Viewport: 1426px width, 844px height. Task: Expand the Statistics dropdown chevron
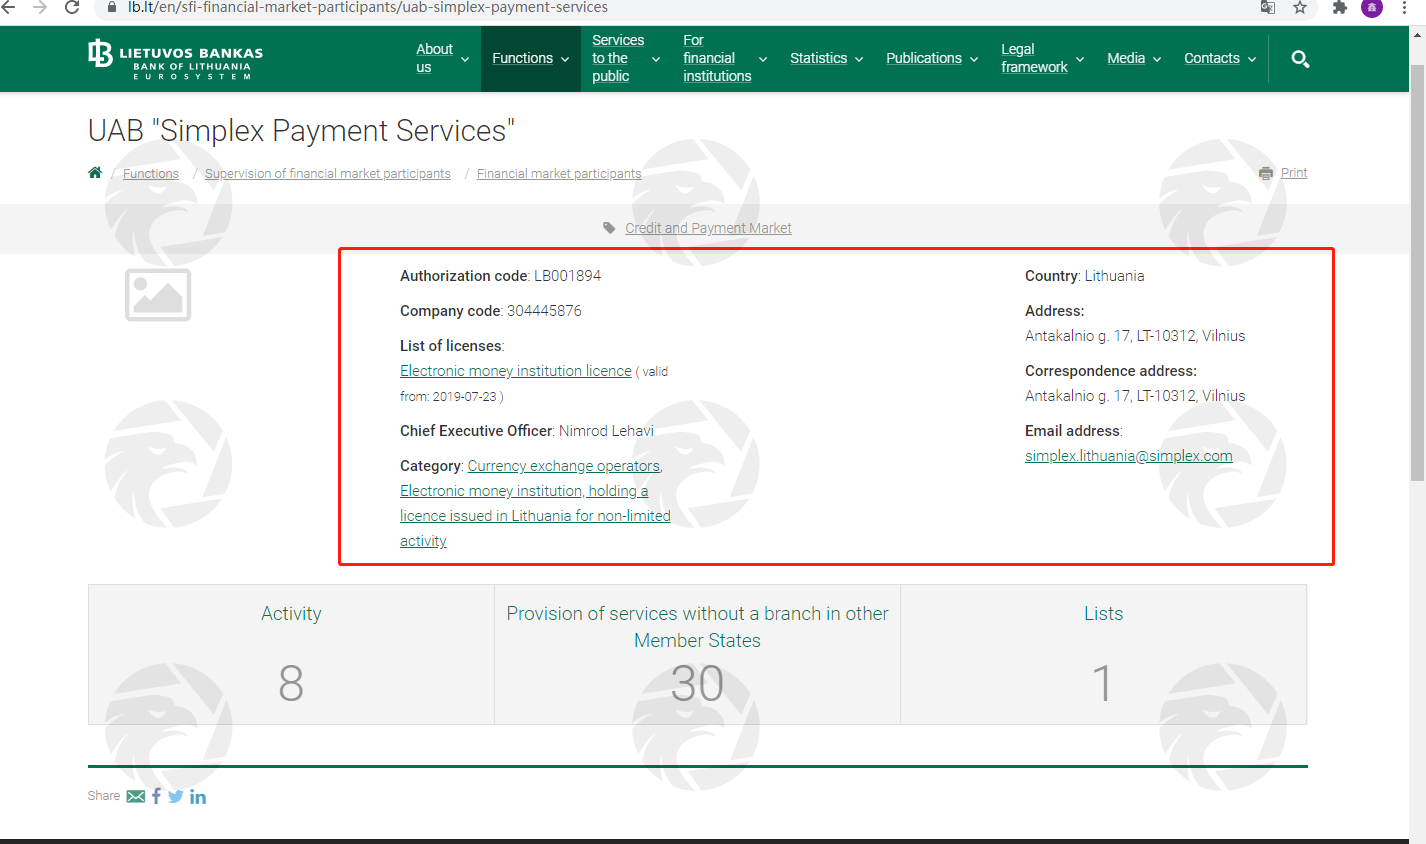click(859, 59)
